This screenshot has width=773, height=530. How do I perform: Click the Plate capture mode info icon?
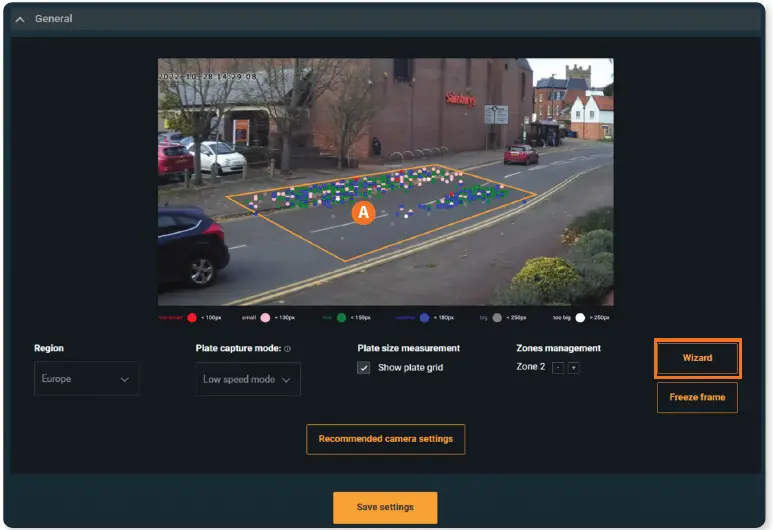click(287, 349)
